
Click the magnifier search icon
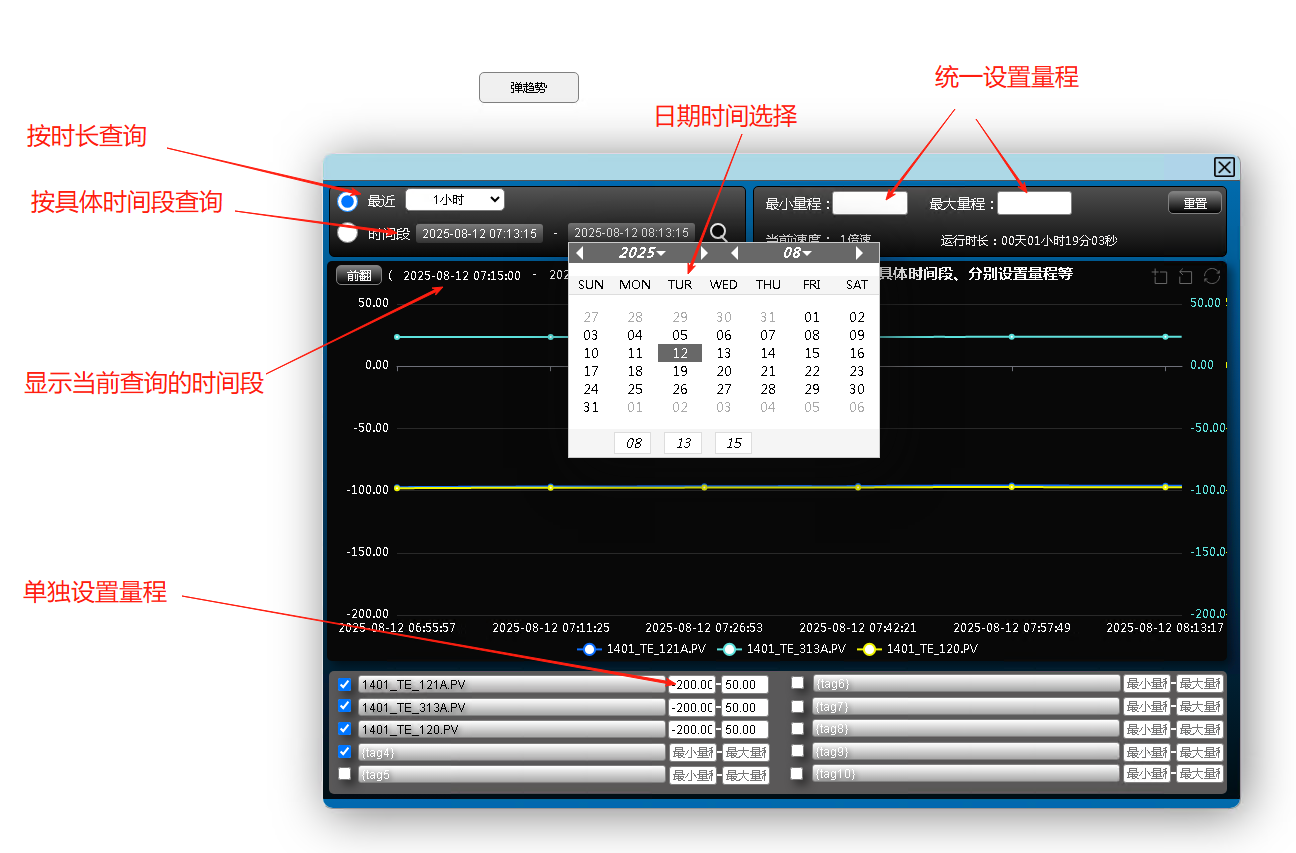718,232
